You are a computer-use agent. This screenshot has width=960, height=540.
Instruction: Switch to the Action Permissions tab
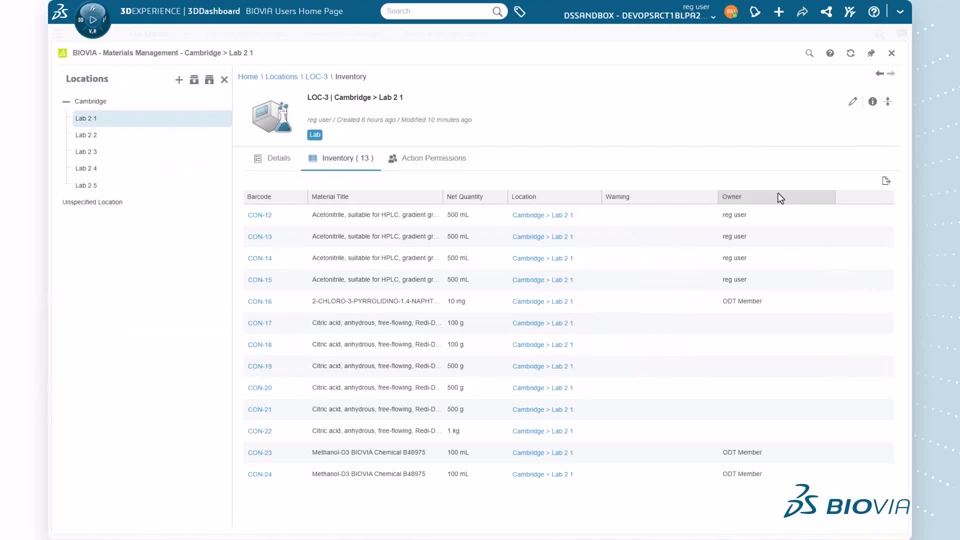(427, 158)
